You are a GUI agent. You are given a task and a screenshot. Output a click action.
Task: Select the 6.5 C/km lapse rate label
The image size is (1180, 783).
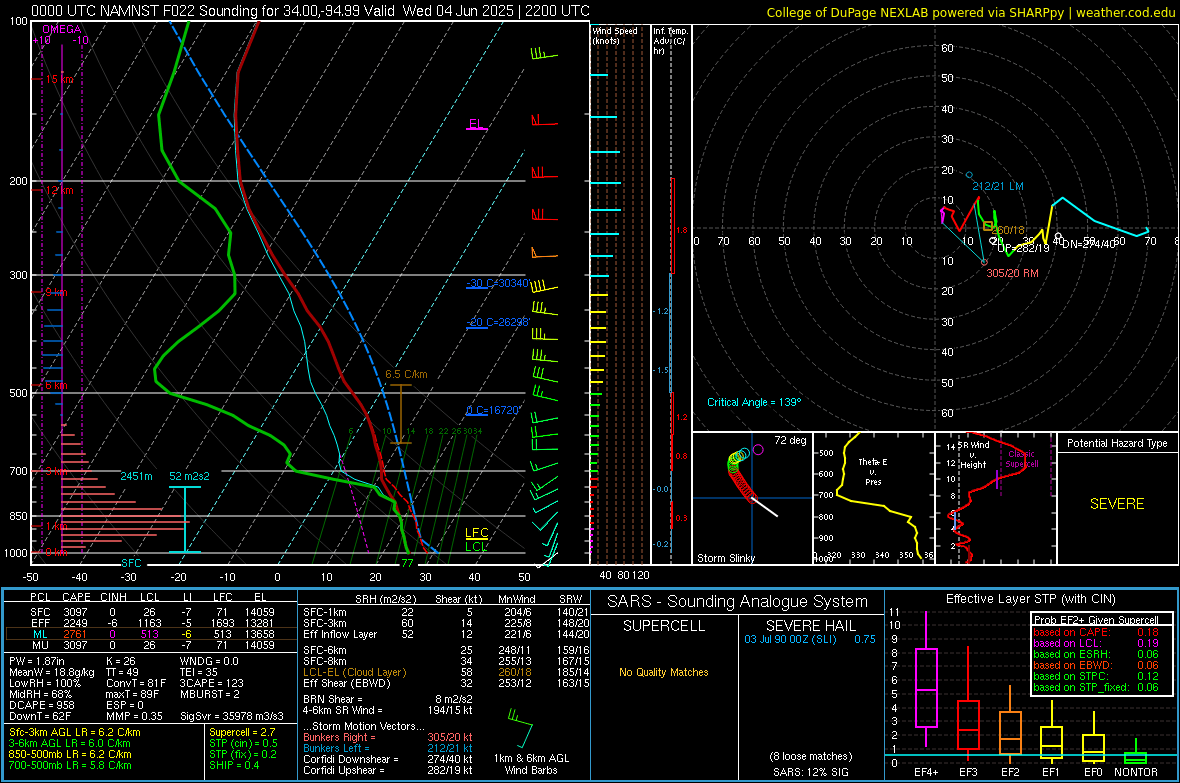[x=406, y=374]
